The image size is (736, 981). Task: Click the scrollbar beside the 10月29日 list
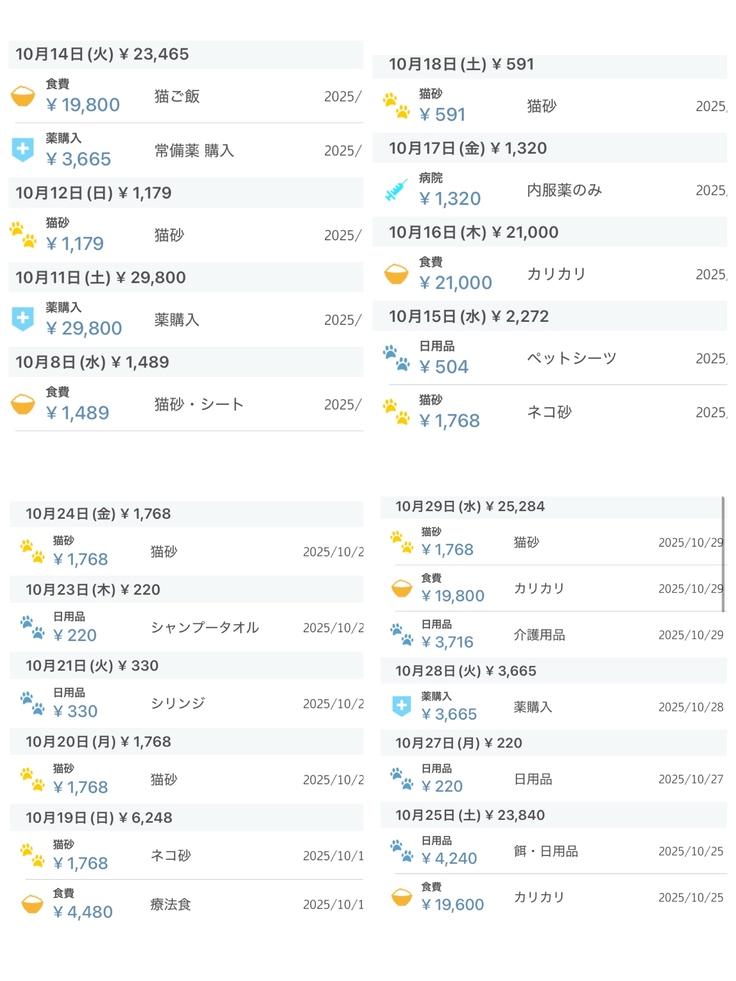click(723, 530)
